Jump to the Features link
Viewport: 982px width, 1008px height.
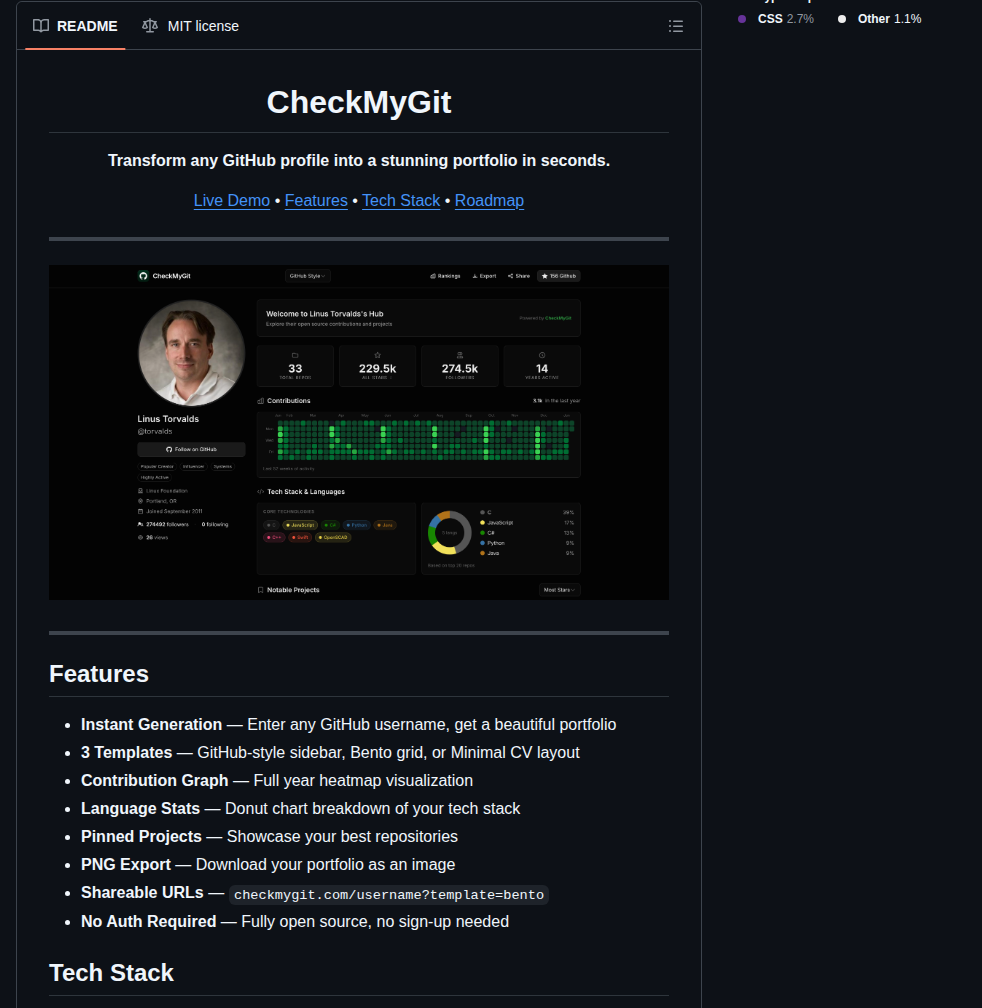316,201
